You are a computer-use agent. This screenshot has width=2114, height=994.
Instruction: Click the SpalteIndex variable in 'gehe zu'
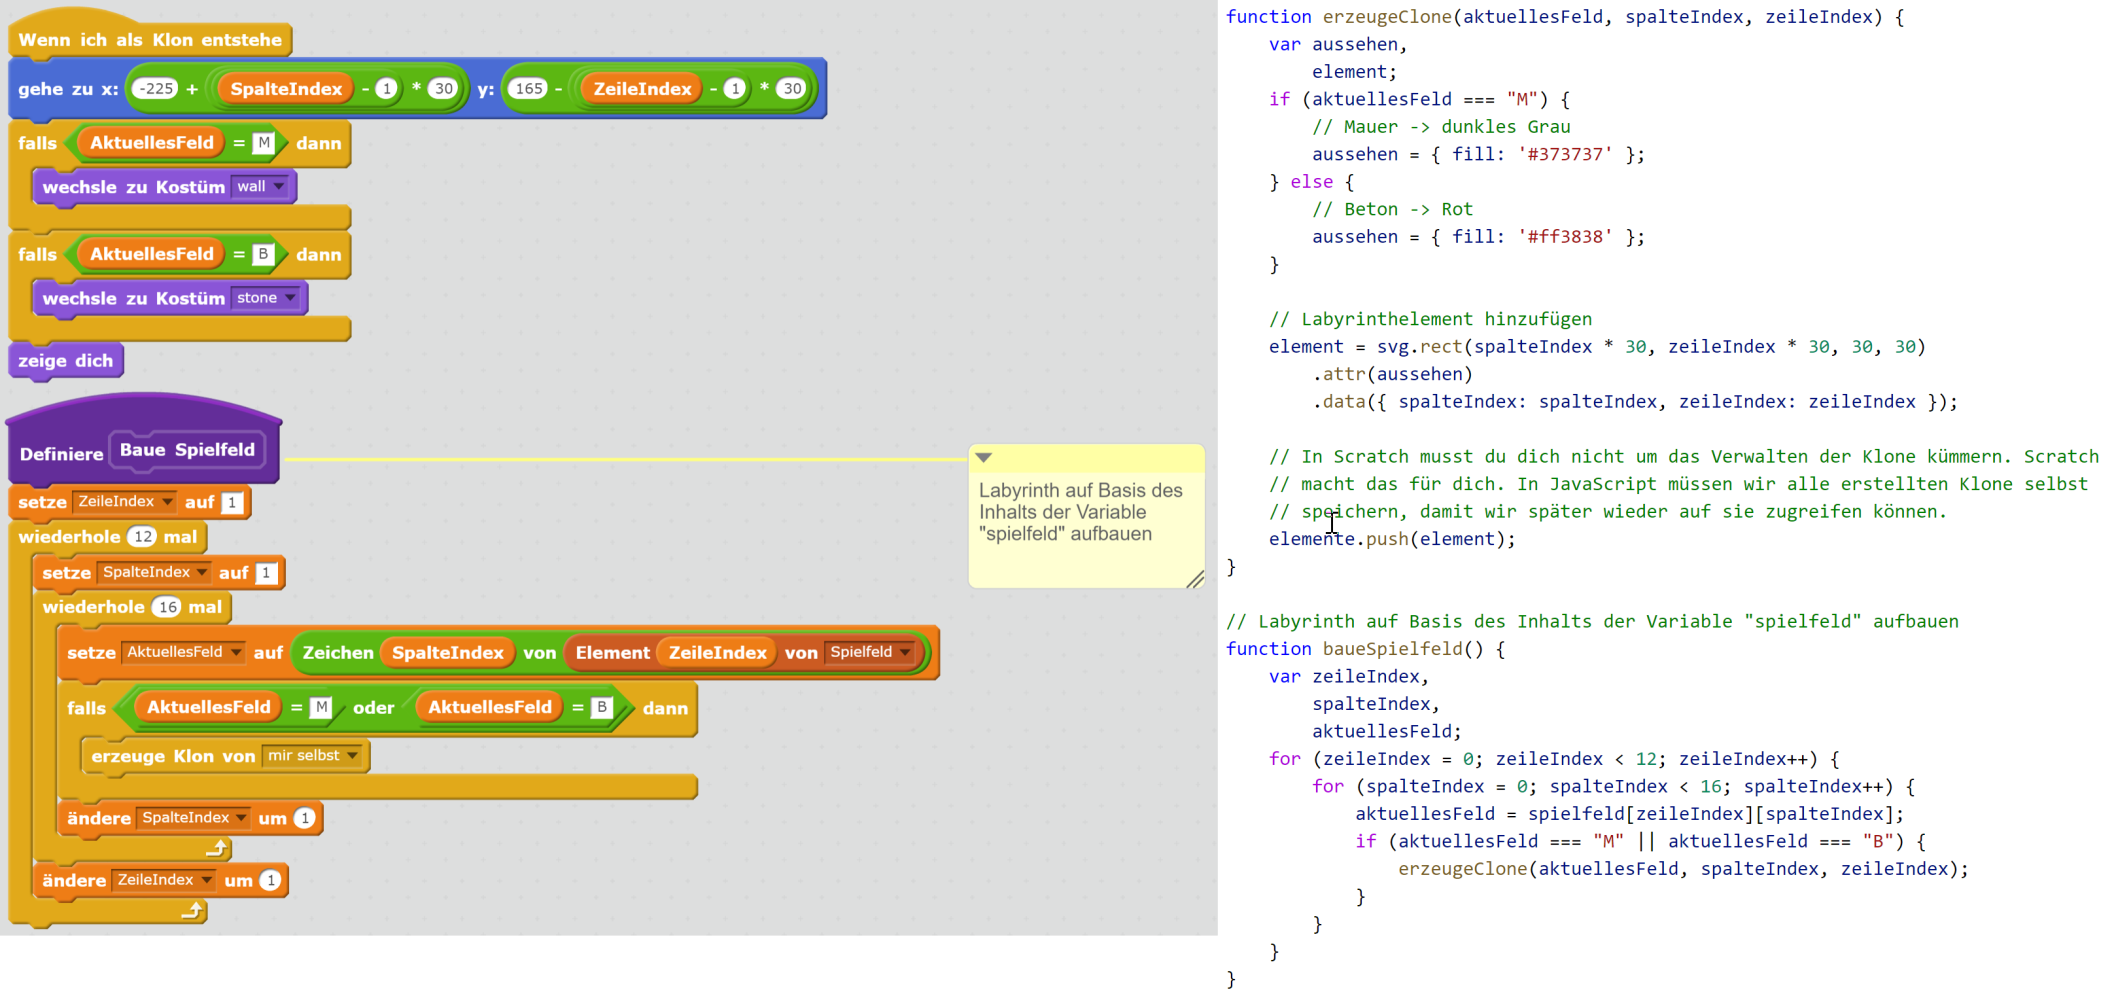pyautogui.click(x=286, y=89)
